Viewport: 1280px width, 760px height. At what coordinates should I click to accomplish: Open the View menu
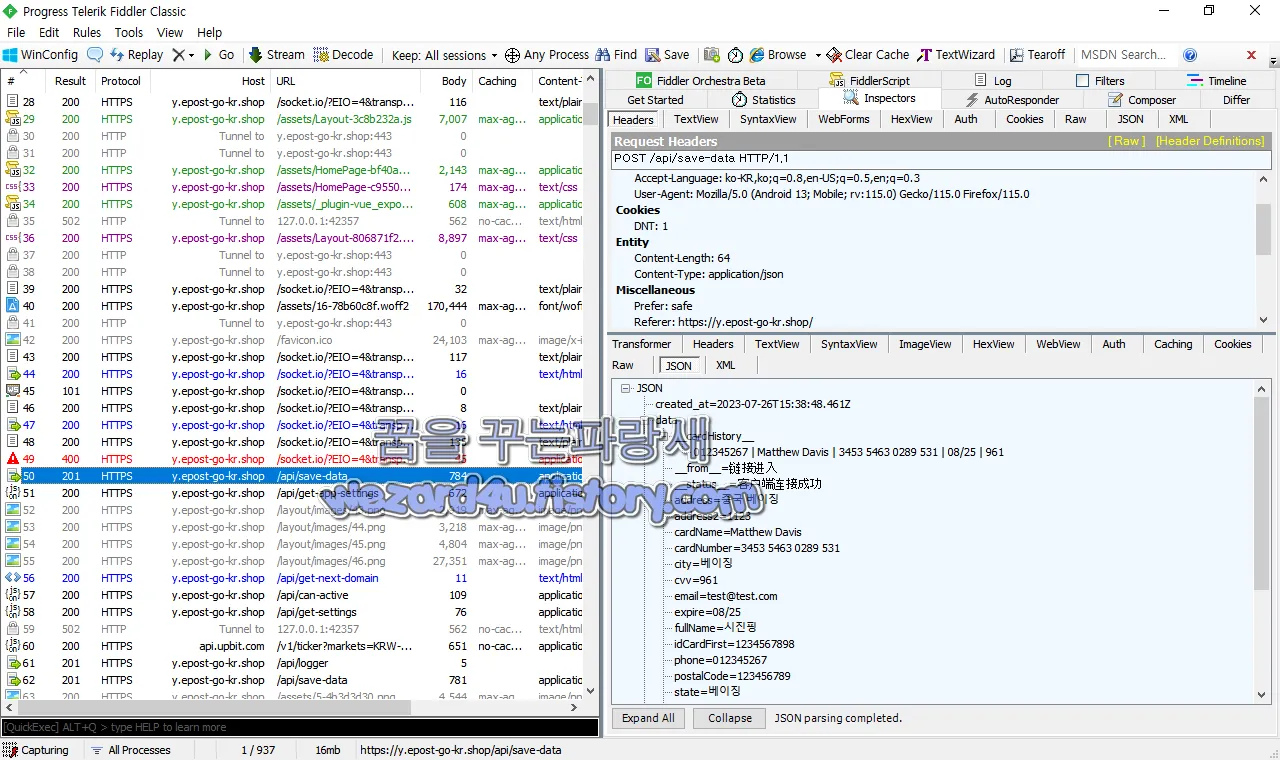pyautogui.click(x=170, y=32)
